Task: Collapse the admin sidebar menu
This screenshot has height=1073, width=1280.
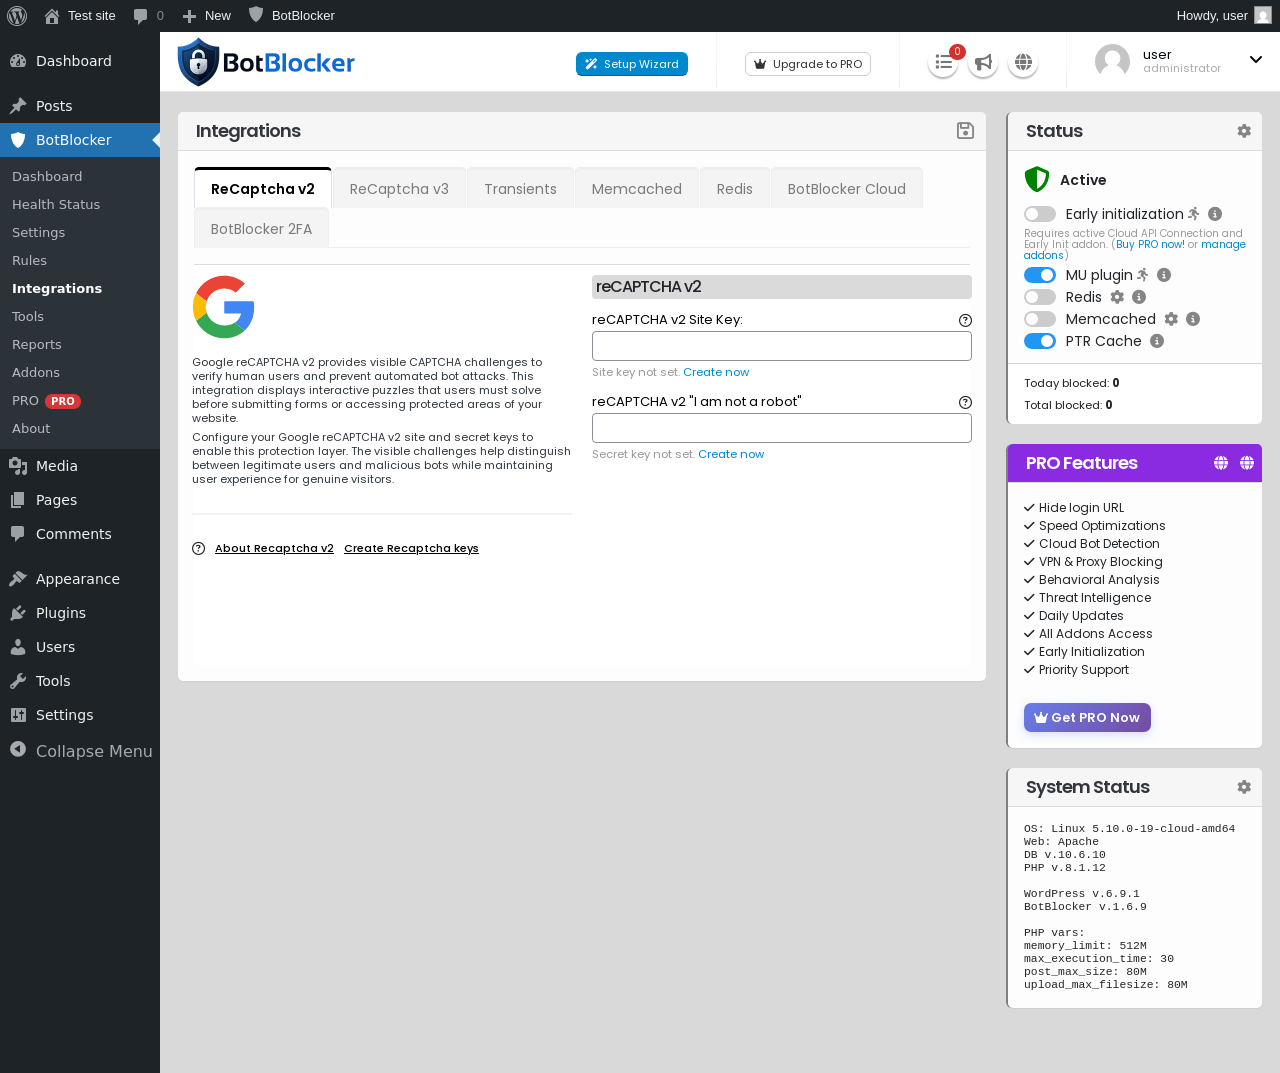Action: [80, 751]
